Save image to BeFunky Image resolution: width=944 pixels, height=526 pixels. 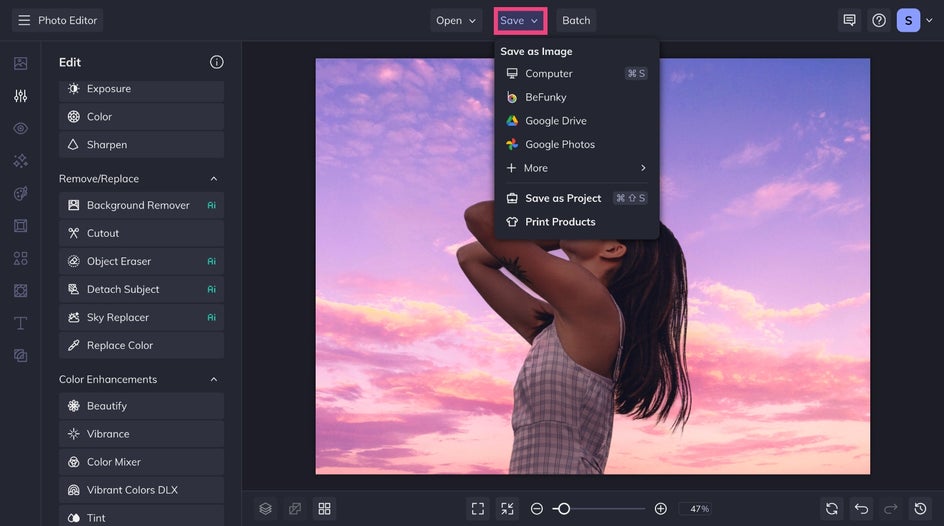click(x=577, y=97)
